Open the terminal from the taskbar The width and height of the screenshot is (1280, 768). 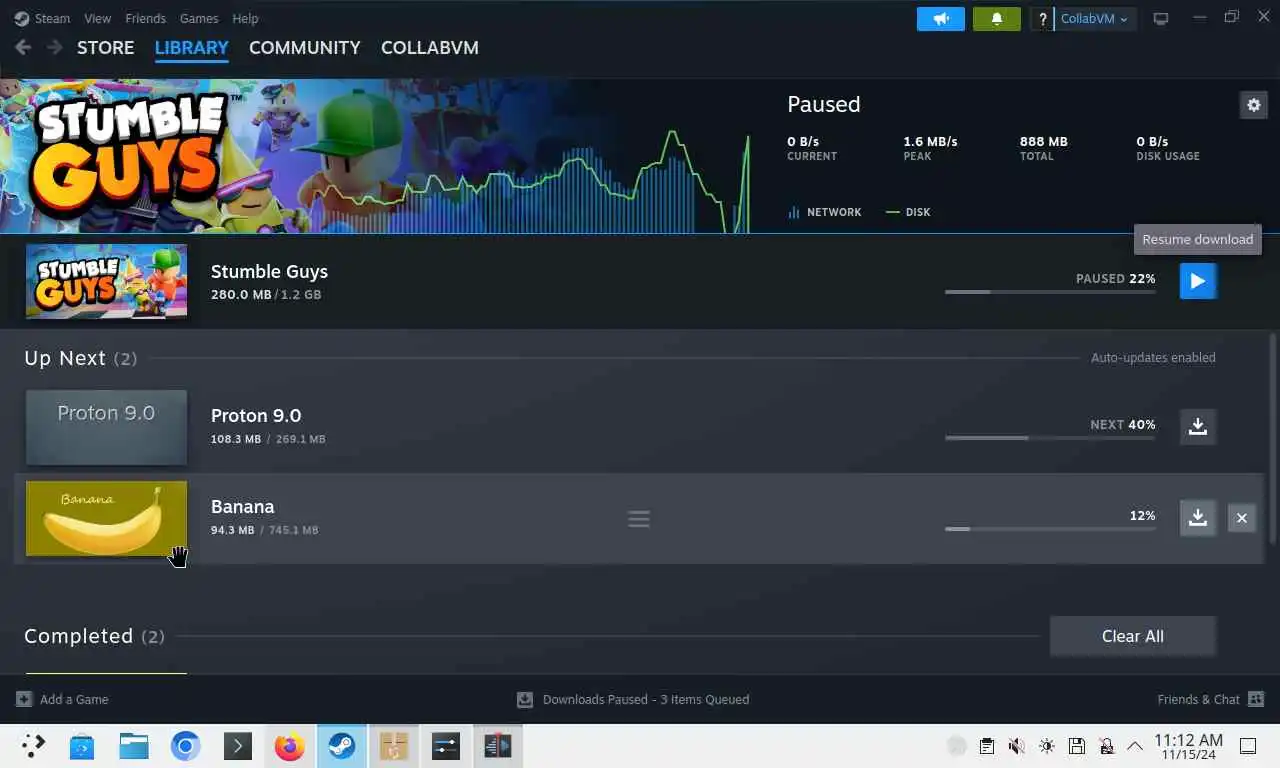pyautogui.click(x=237, y=746)
